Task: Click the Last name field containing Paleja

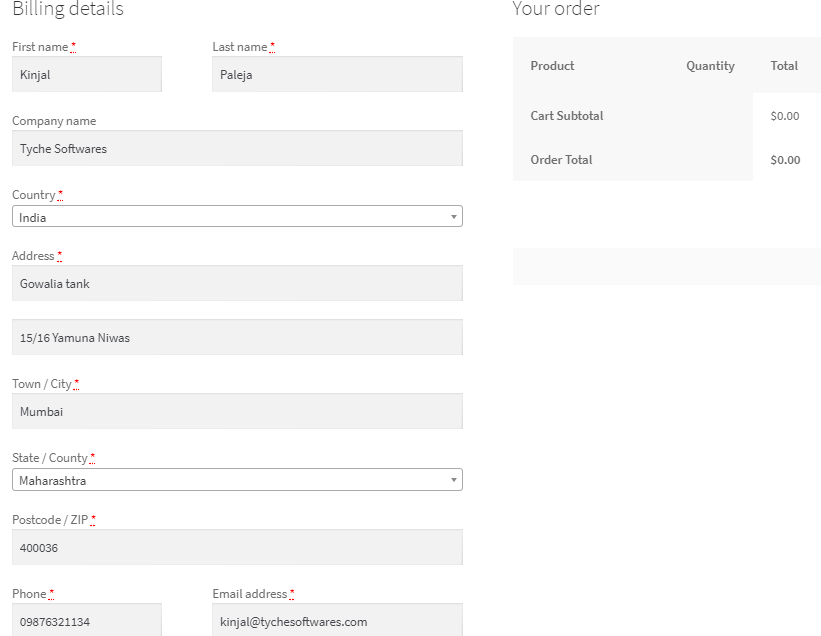Action: 337,74
